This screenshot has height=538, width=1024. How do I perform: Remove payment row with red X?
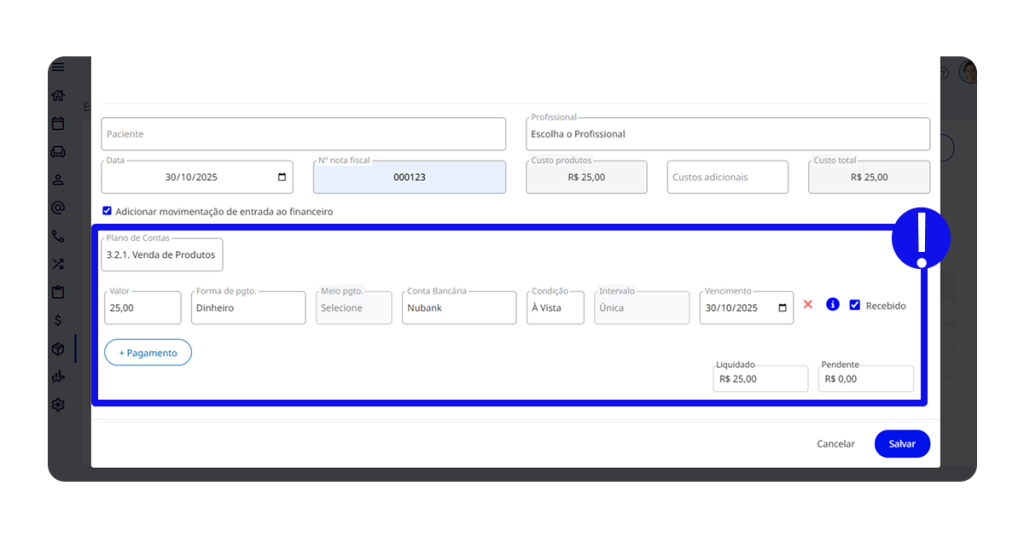coord(808,305)
